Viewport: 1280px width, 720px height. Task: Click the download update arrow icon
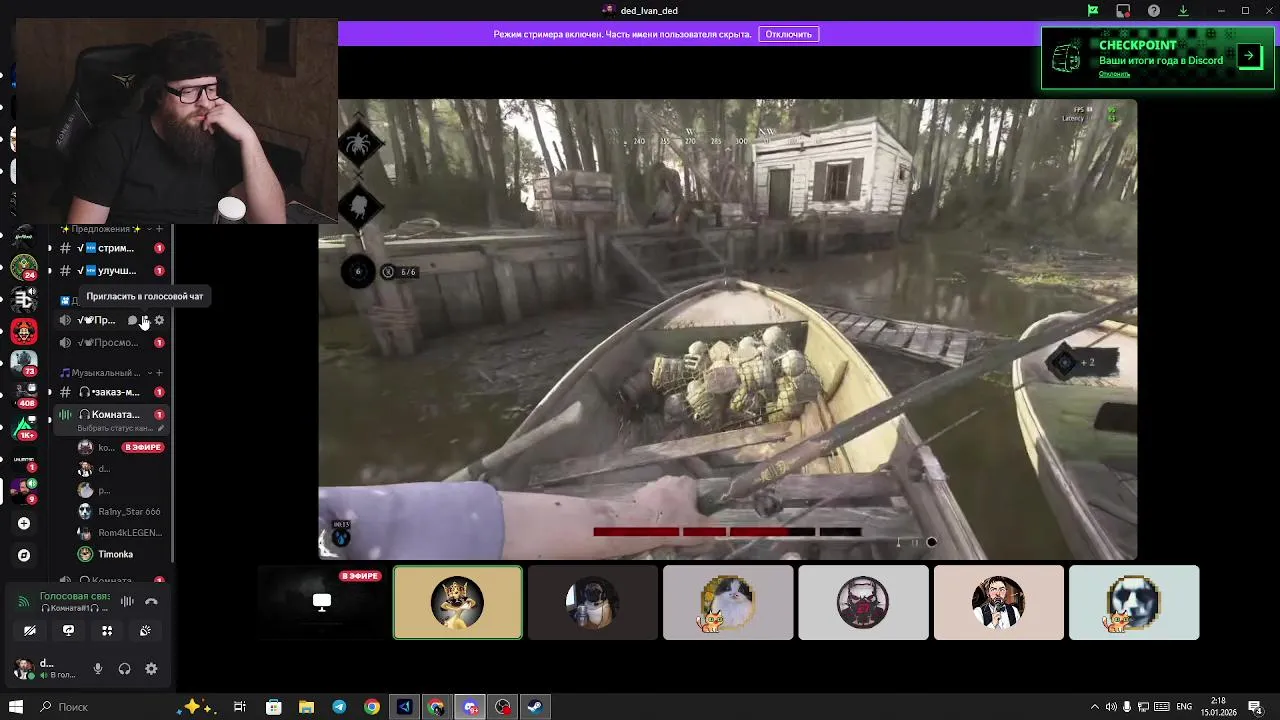[1183, 11]
